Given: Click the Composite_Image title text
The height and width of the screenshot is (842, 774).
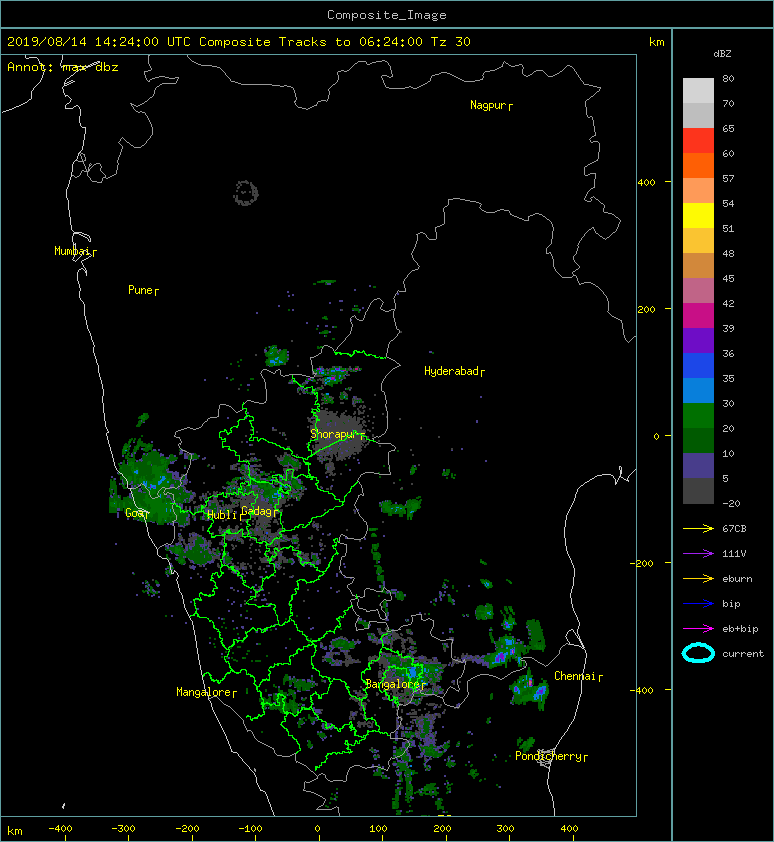Looking at the screenshot, I should 387,15.
